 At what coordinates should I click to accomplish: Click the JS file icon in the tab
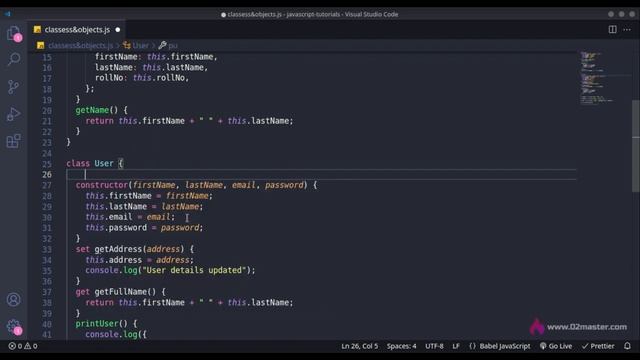38,29
